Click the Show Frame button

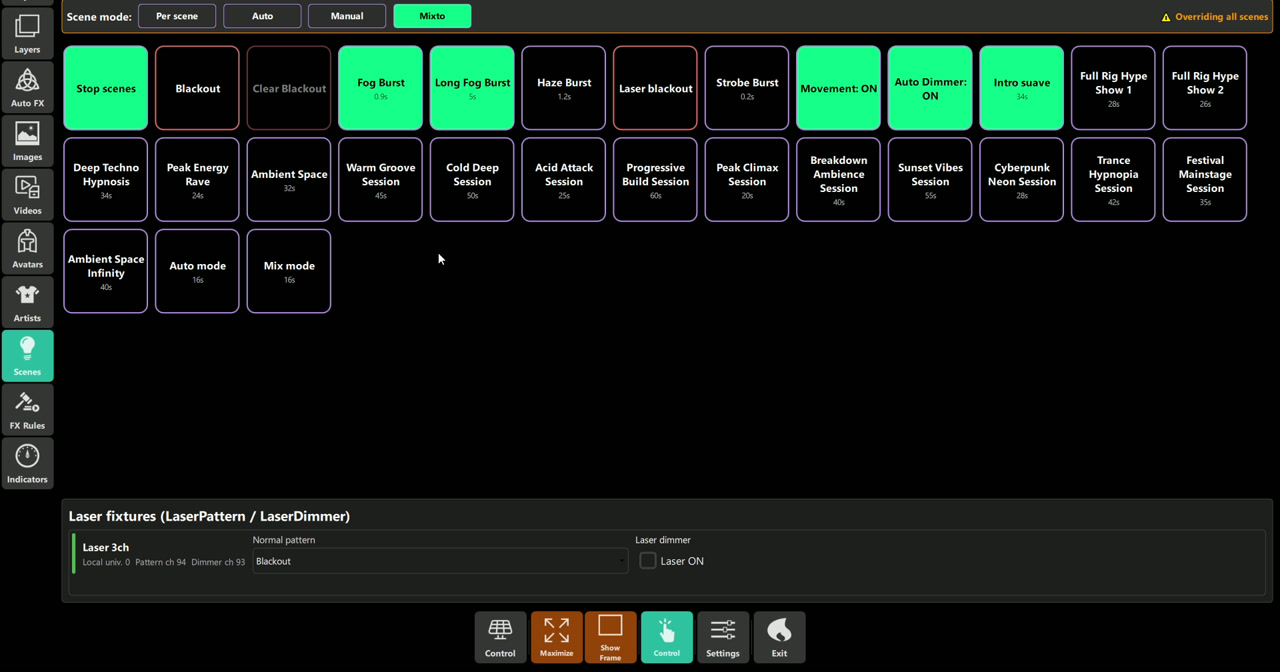[x=610, y=637]
